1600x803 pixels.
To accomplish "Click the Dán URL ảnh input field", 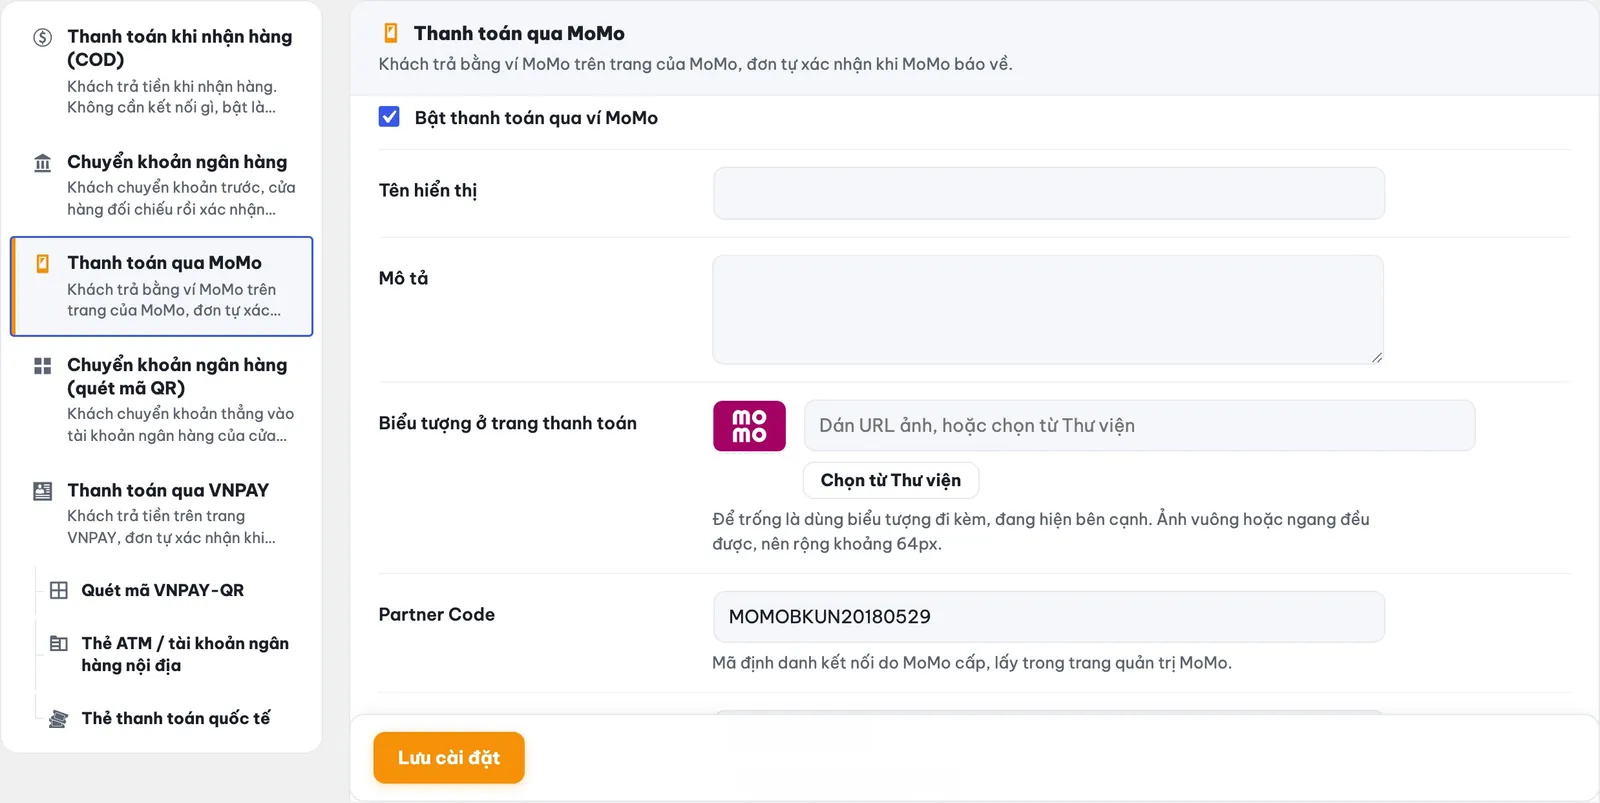I will click(x=1140, y=426).
